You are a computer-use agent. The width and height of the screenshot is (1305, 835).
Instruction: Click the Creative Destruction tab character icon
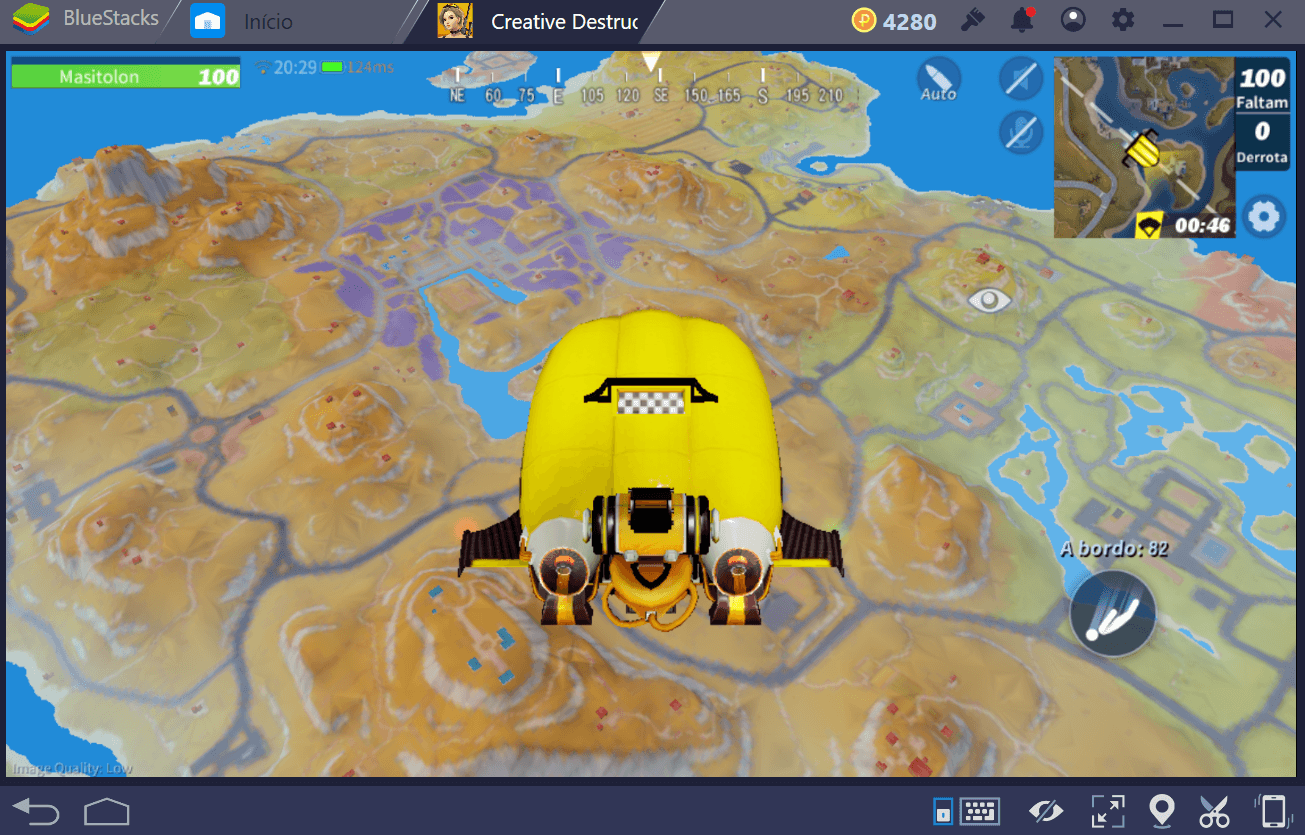(455, 20)
